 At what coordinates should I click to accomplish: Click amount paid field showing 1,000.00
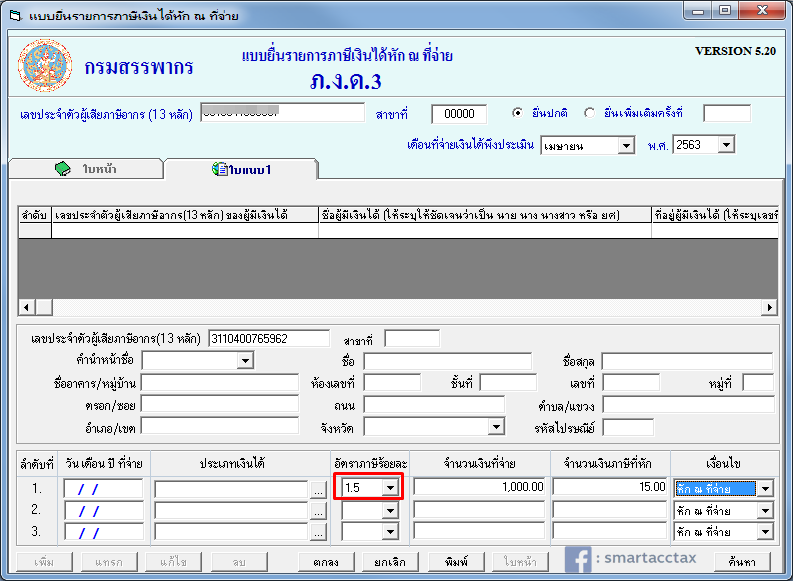coord(479,487)
